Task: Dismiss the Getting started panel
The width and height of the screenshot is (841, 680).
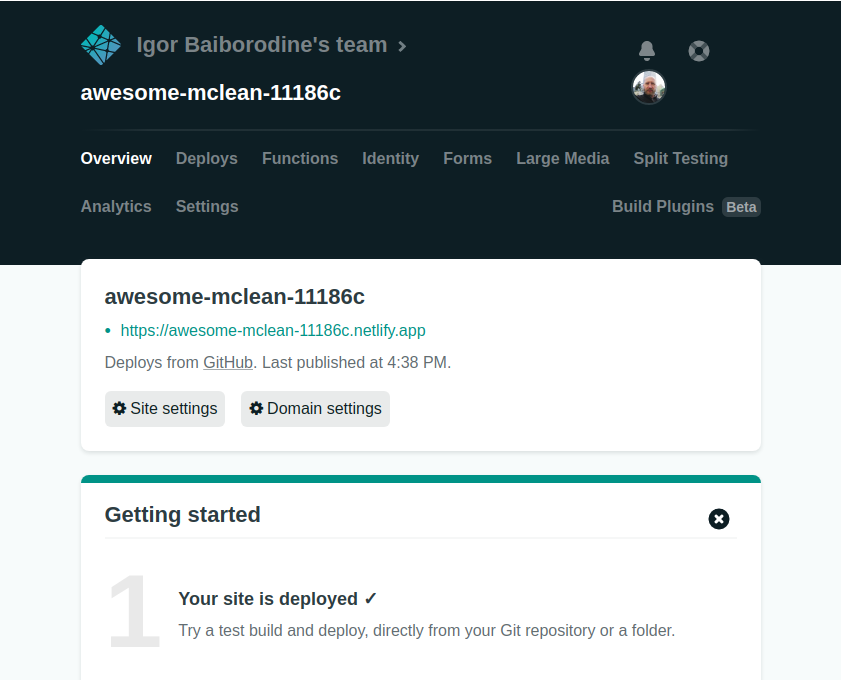Action: [719, 519]
